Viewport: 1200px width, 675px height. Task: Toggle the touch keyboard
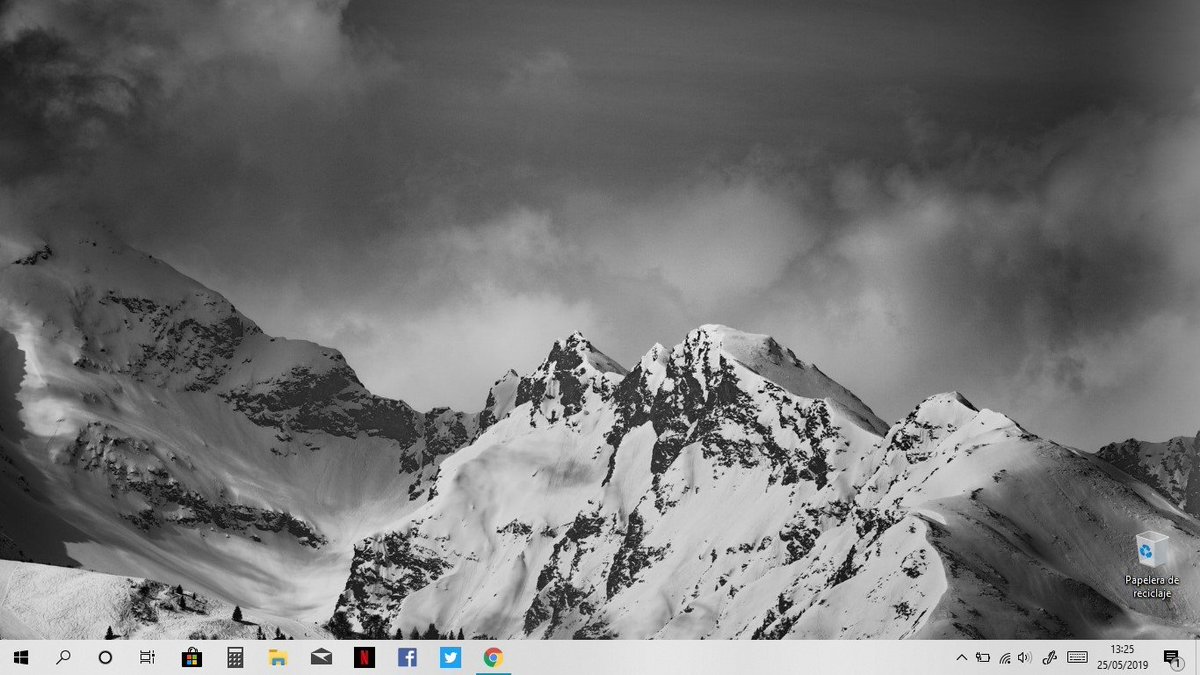[1077, 657]
